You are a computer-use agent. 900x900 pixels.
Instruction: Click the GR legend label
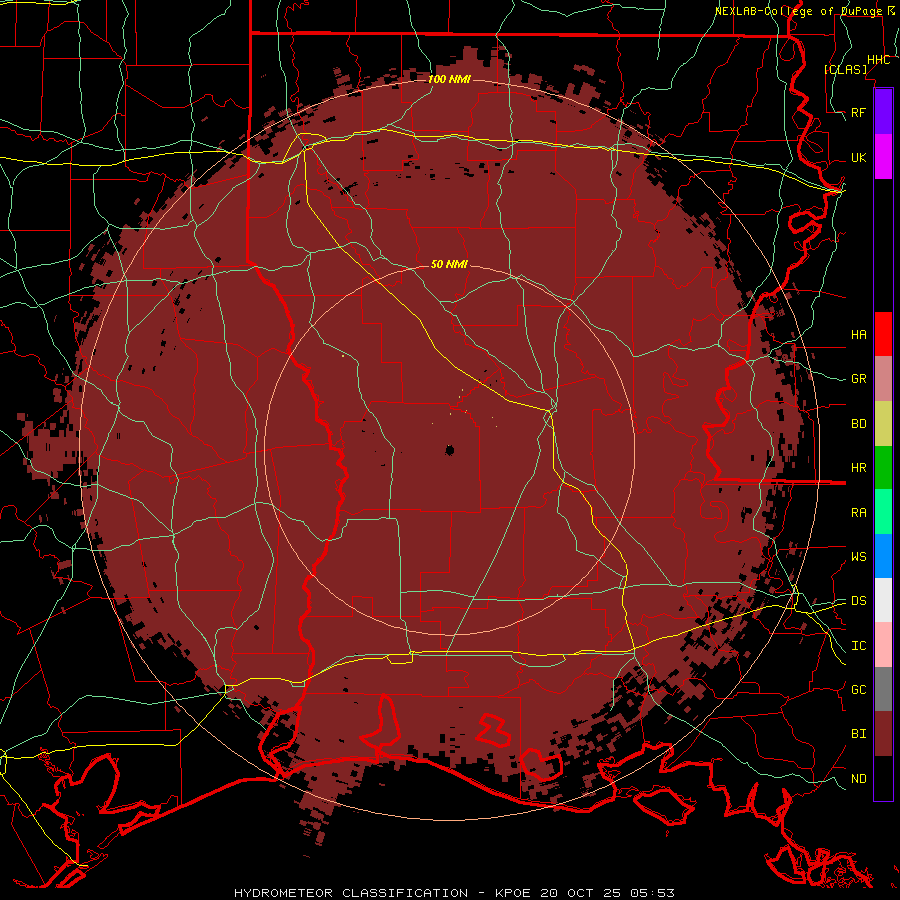pyautogui.click(x=859, y=379)
